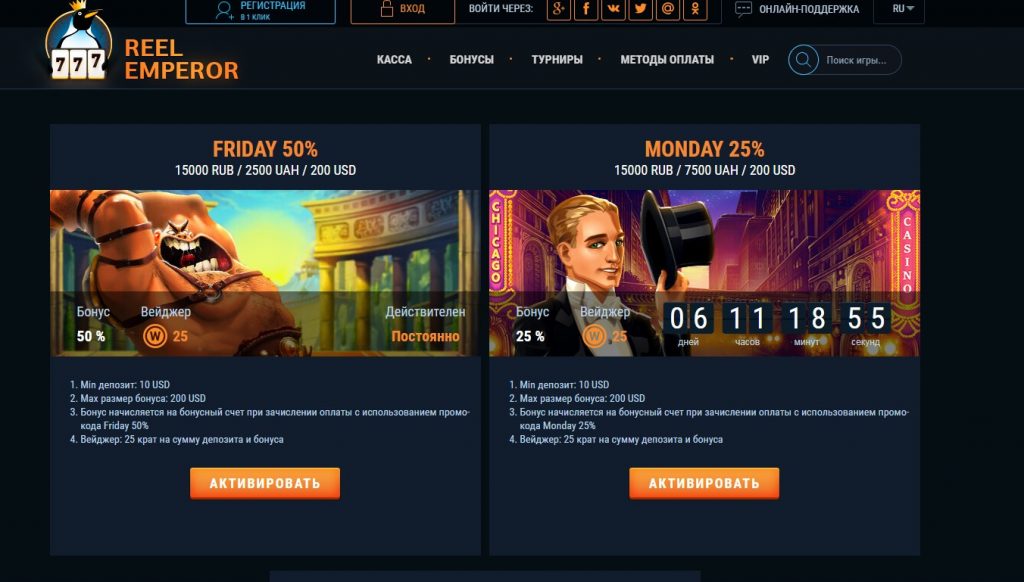The width and height of the screenshot is (1024, 582).
Task: Click the wager coin icon in Friday bonus
Action: pyautogui.click(x=155, y=336)
